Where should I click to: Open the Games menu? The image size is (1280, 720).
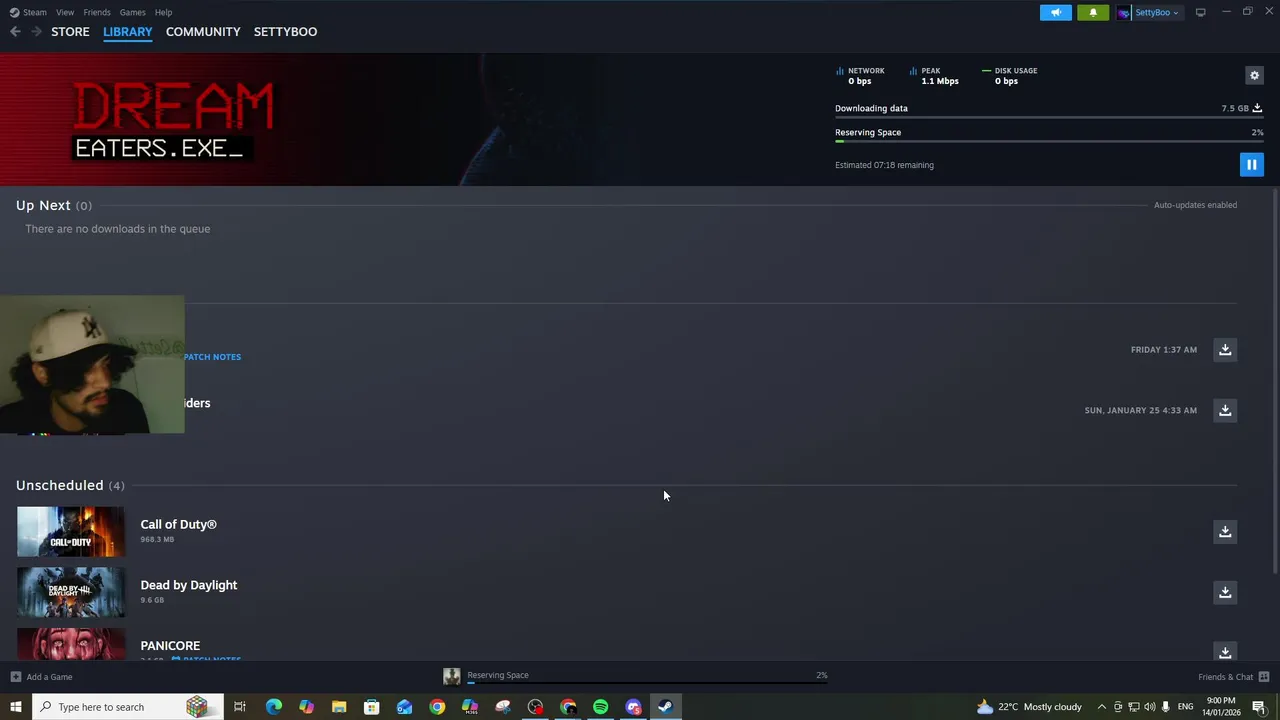tap(133, 12)
